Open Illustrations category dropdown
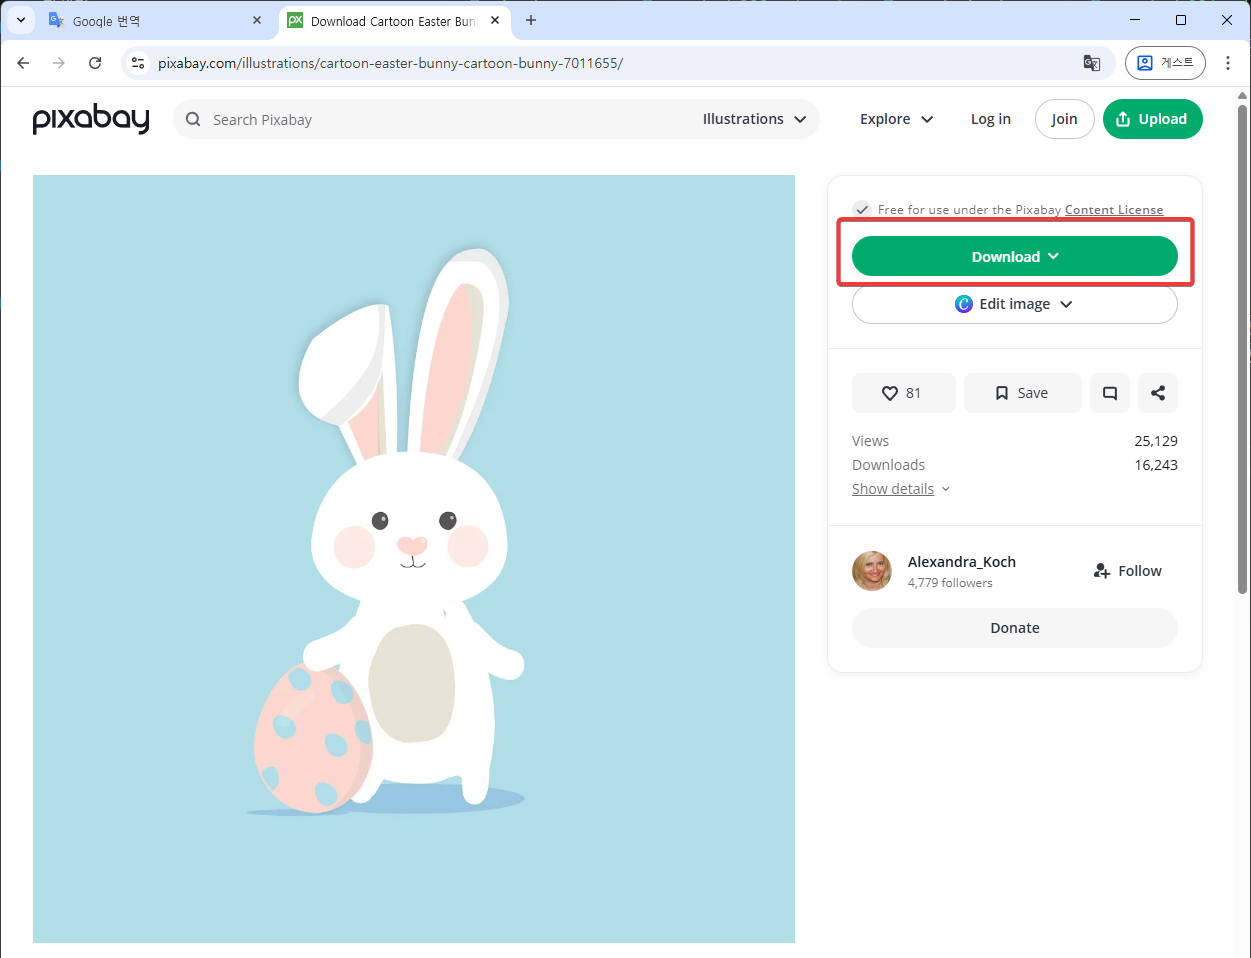This screenshot has height=958, width=1251. (754, 119)
